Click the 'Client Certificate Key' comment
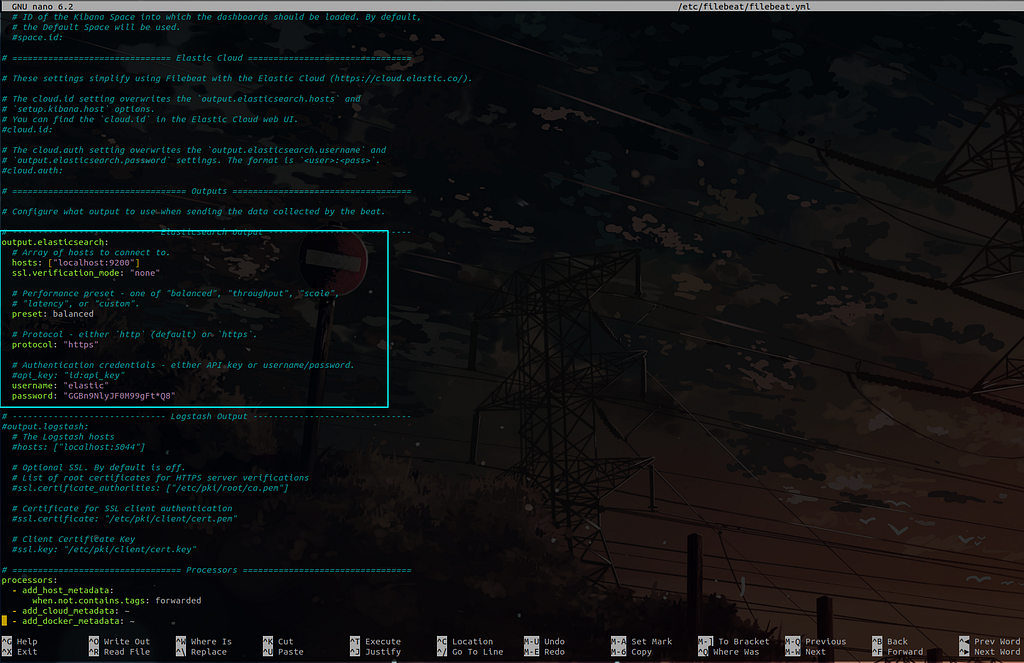Screen dimensions: 1024x663 click(73, 540)
